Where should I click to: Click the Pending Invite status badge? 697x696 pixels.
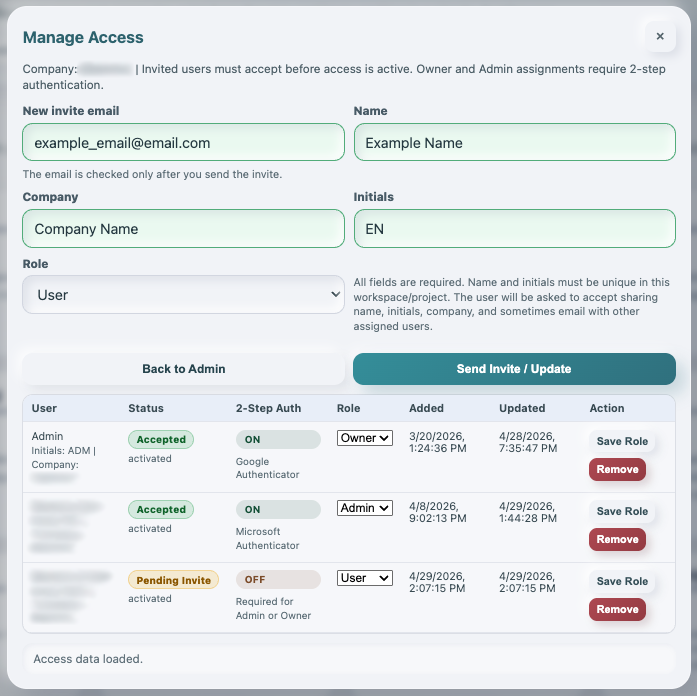click(x=173, y=580)
